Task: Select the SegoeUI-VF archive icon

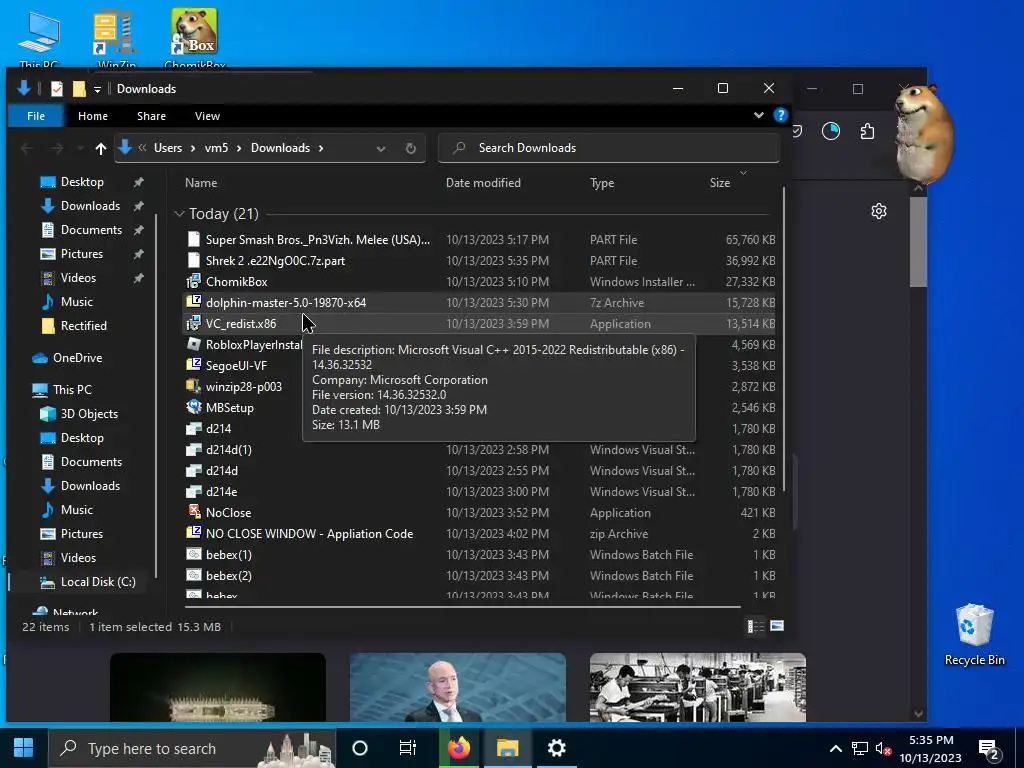Action: (x=193, y=365)
